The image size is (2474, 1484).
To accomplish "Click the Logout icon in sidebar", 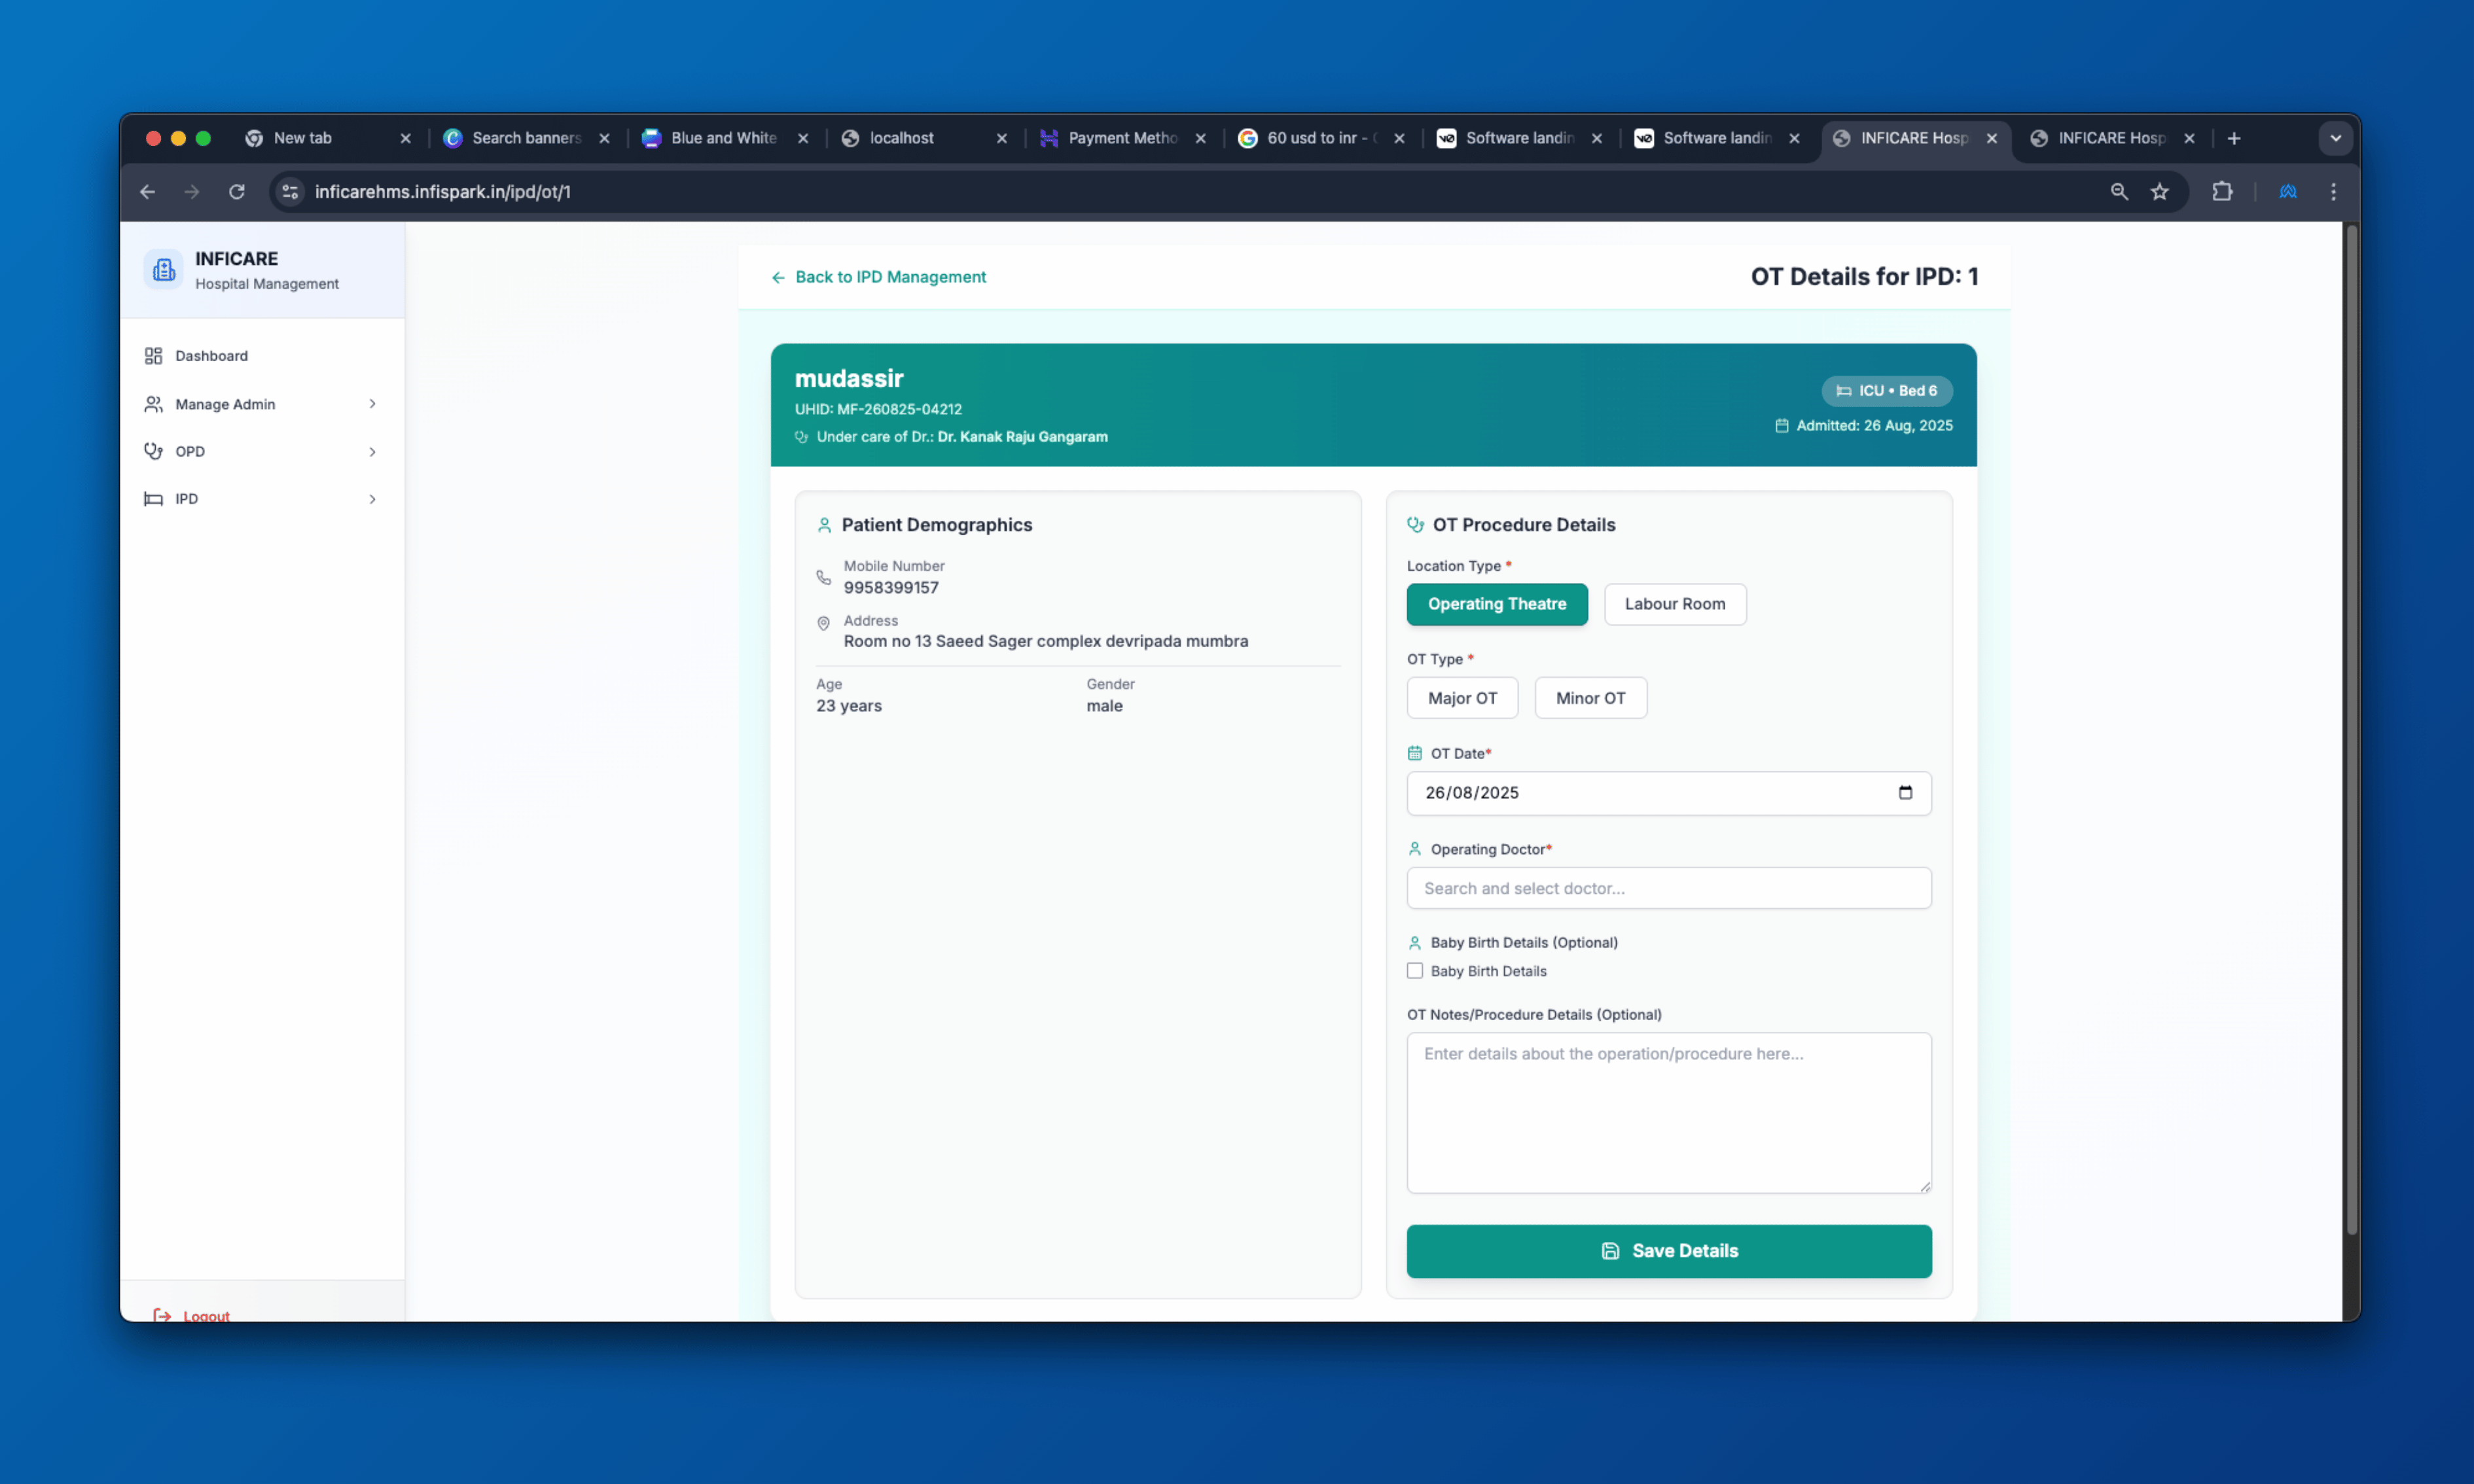I will tap(162, 1315).
